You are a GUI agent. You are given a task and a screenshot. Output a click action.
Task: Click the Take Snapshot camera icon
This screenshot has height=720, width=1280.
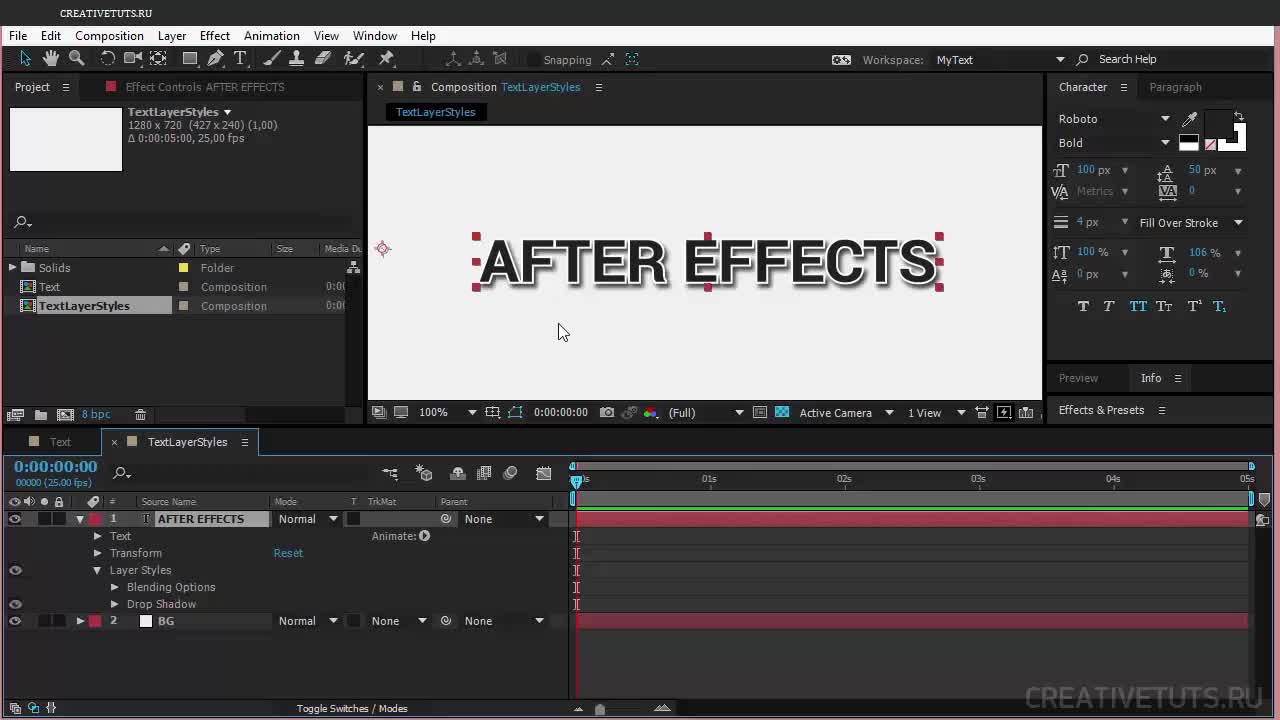click(x=607, y=412)
